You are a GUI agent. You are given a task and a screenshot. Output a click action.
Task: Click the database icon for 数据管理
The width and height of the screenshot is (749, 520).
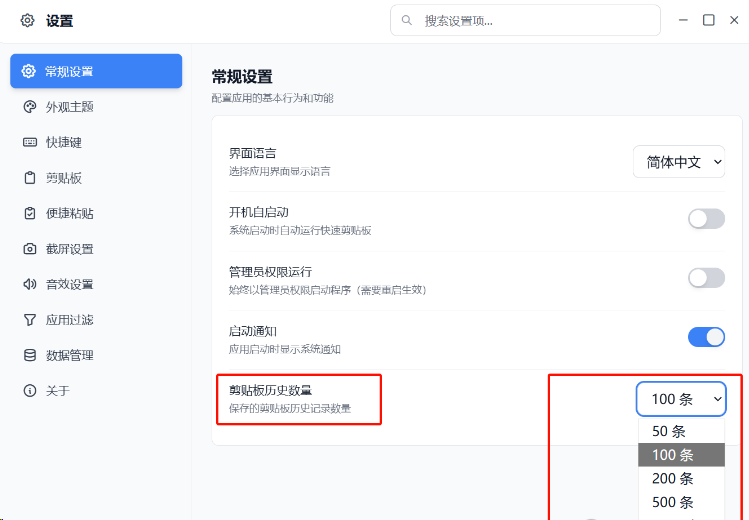pyautogui.click(x=30, y=355)
